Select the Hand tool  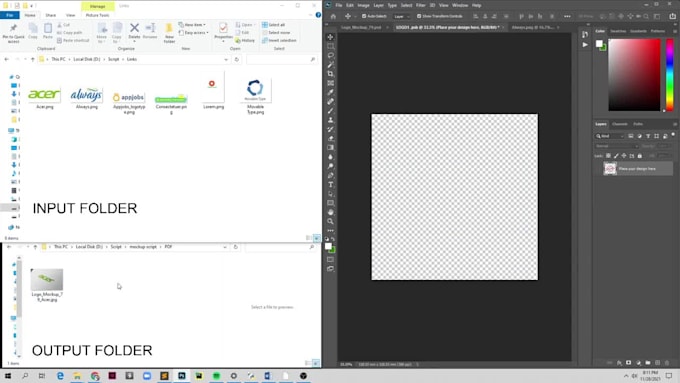[330, 212]
